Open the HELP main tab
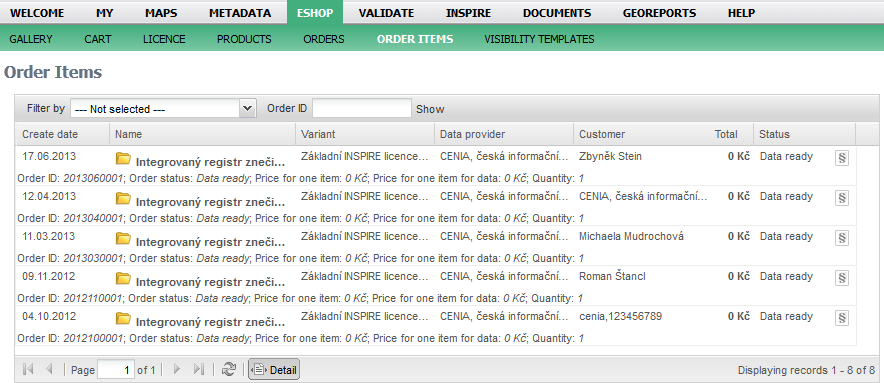This screenshot has width=884, height=383. click(741, 13)
